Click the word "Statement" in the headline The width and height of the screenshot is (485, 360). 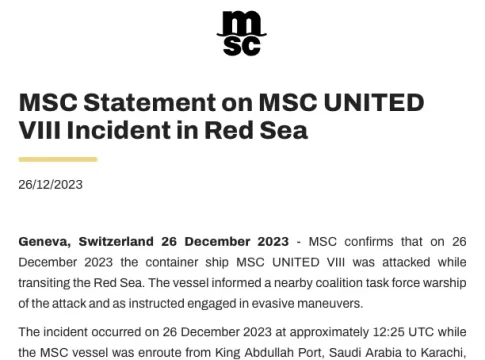click(x=150, y=102)
